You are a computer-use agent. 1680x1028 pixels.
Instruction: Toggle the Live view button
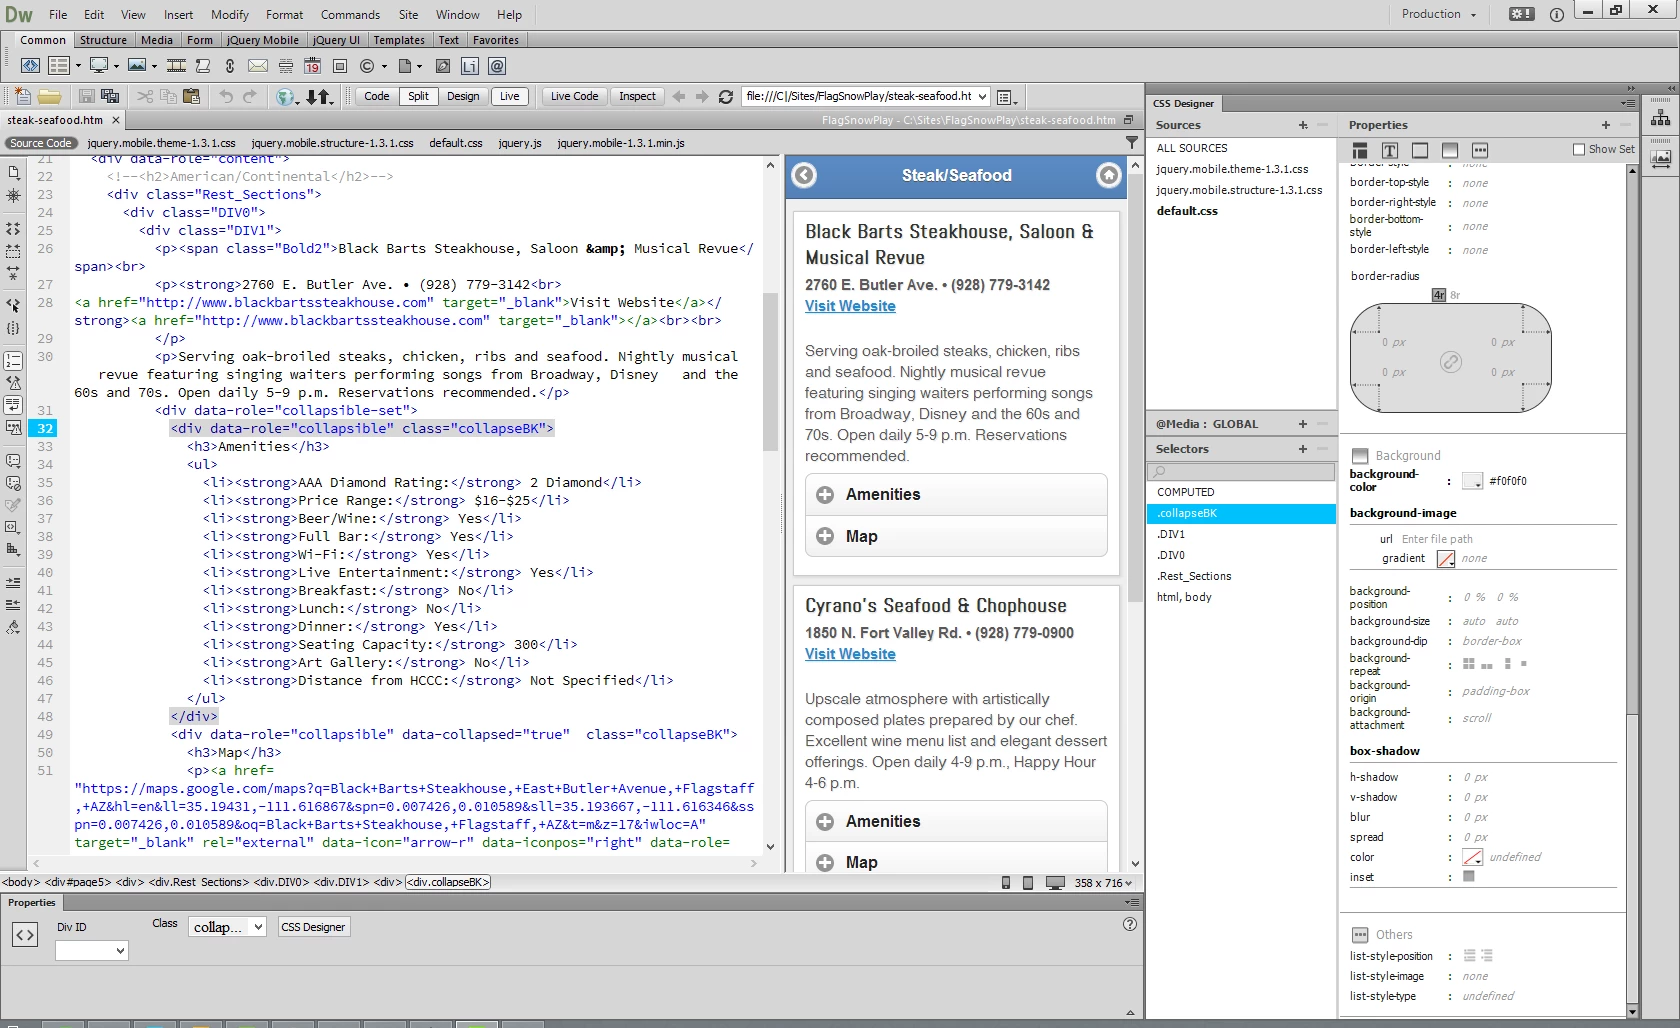pos(510,97)
